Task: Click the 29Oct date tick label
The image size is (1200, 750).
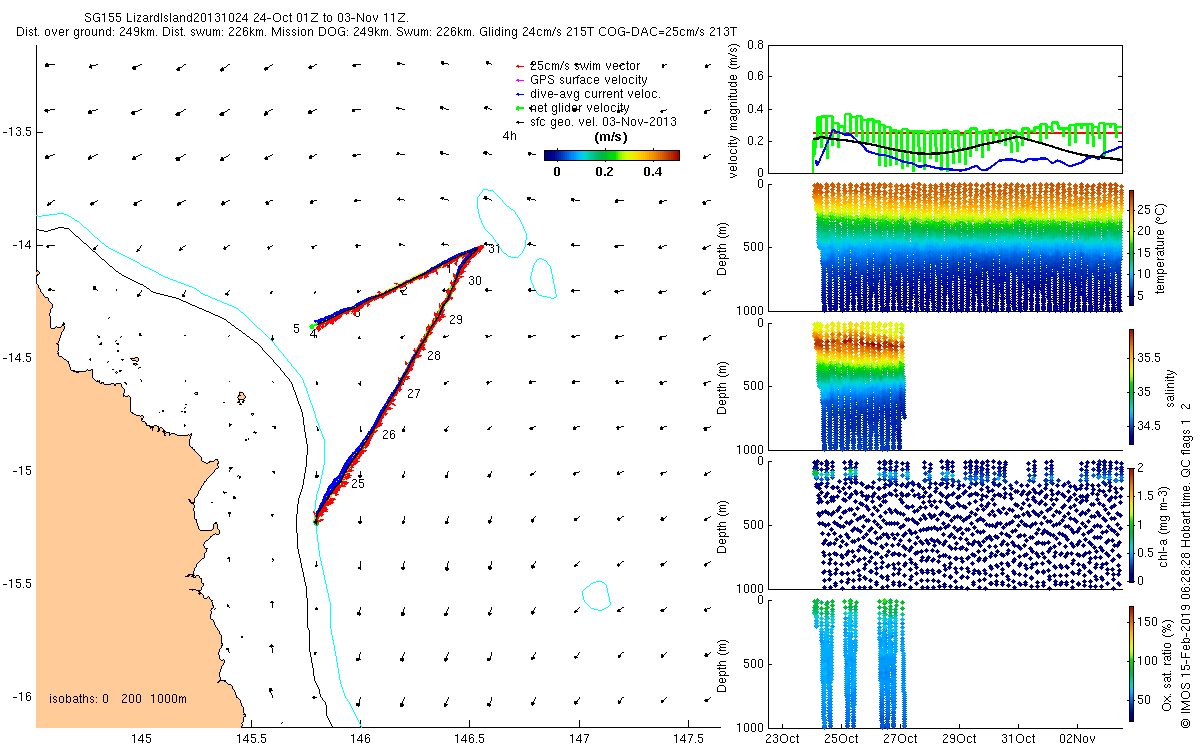Action: point(959,738)
